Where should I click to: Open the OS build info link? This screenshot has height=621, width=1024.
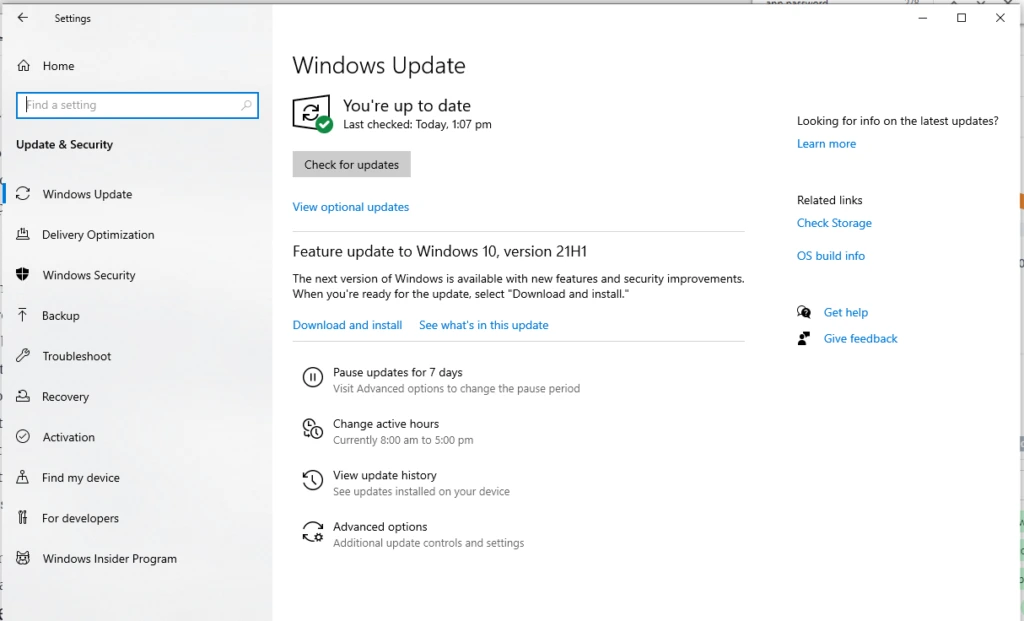tap(831, 256)
